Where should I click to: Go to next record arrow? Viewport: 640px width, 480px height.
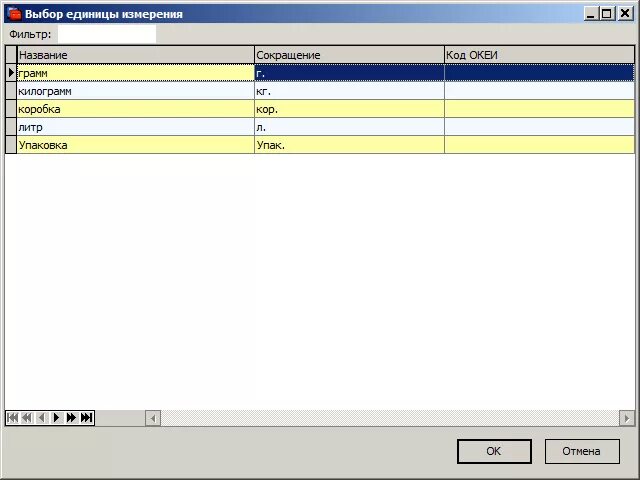click(56, 418)
